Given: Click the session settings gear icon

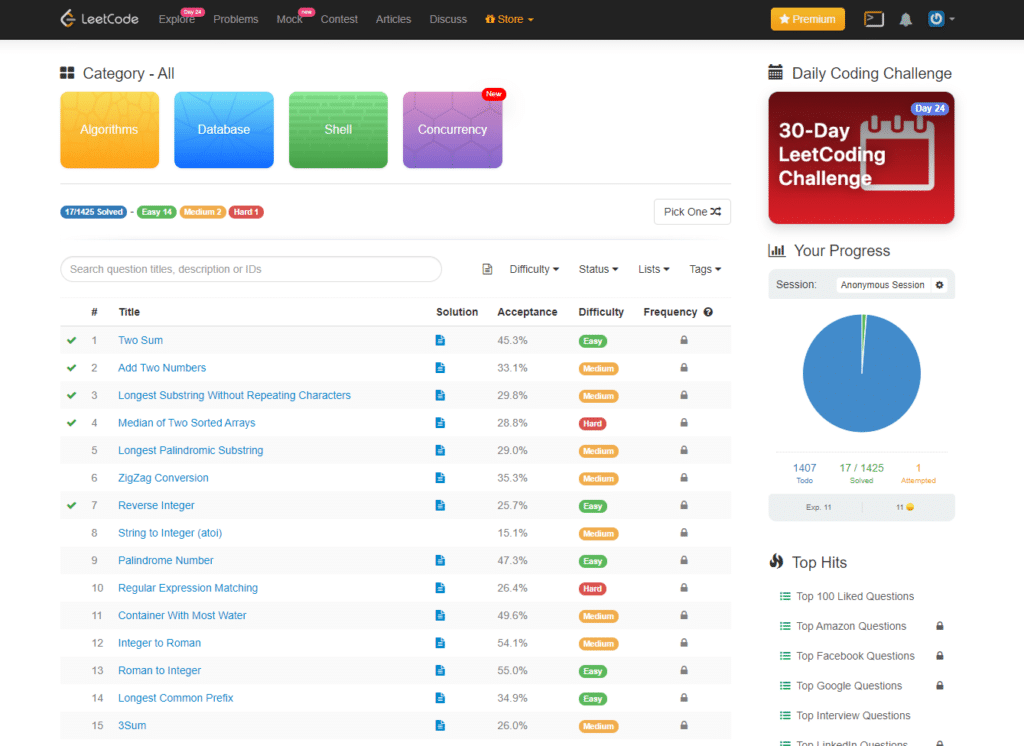Looking at the screenshot, I should pos(939,285).
